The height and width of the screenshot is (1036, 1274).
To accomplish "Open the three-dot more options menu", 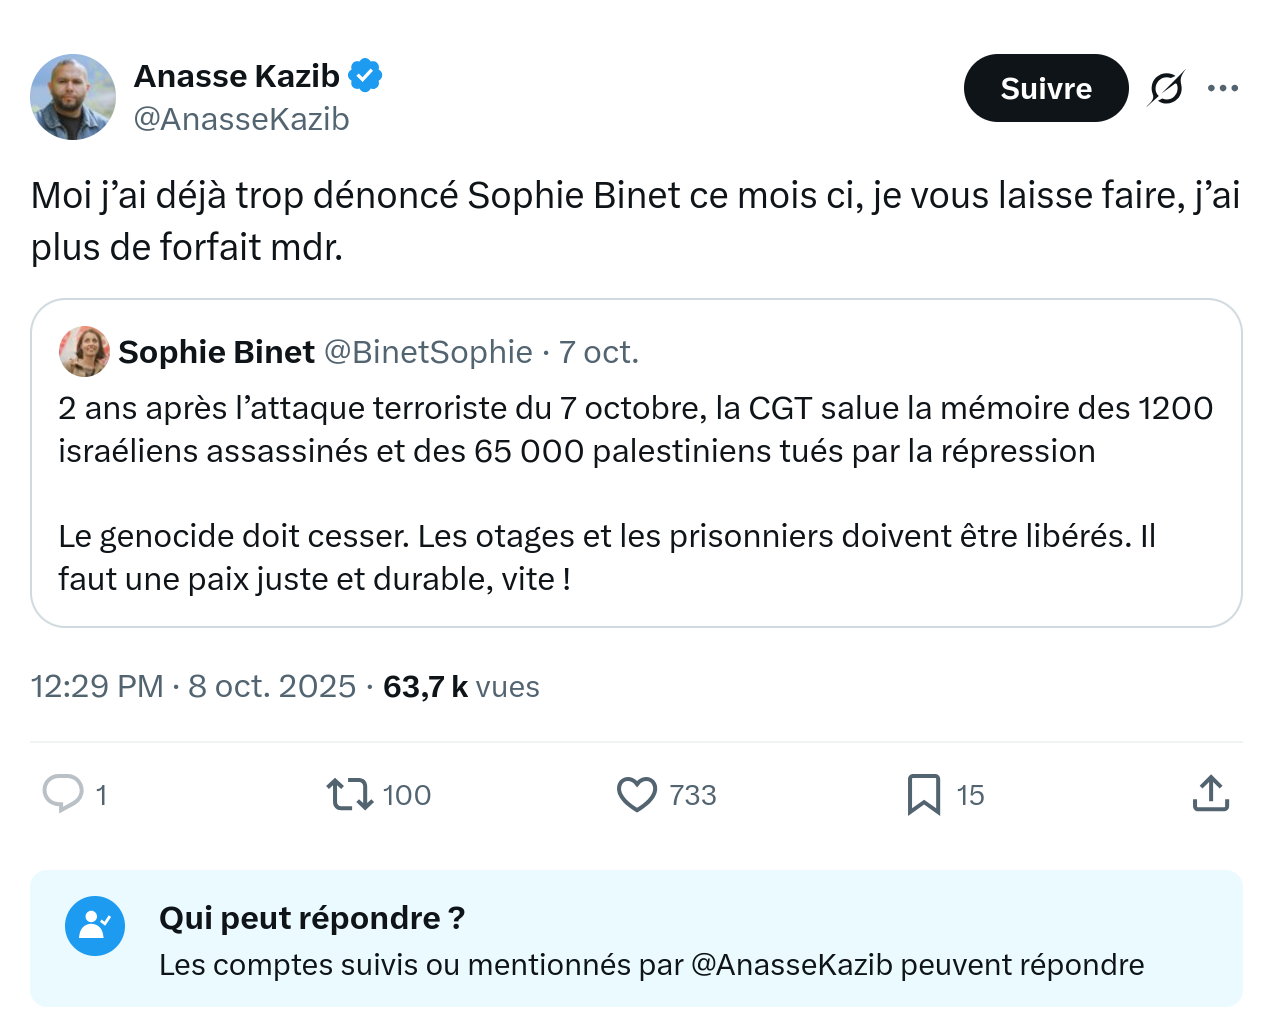I will coord(1222,89).
